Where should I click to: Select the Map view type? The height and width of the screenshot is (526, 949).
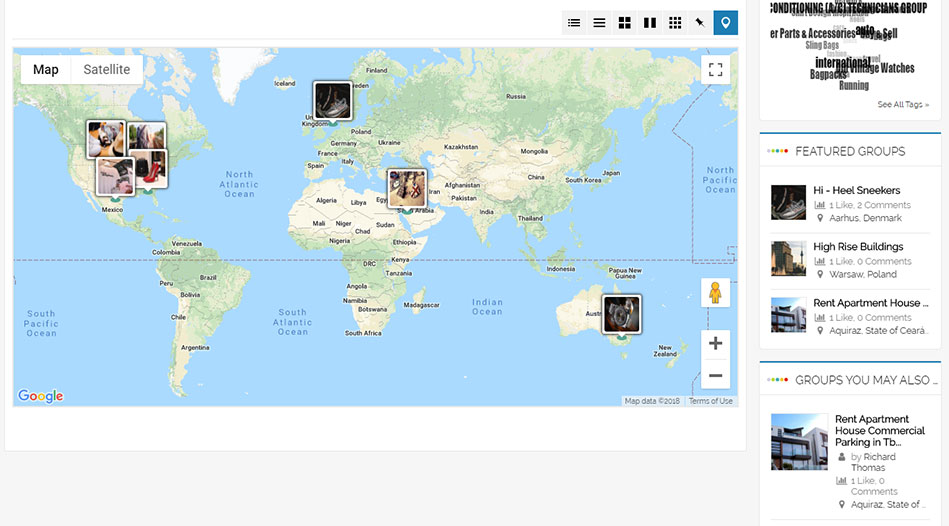pos(46,70)
